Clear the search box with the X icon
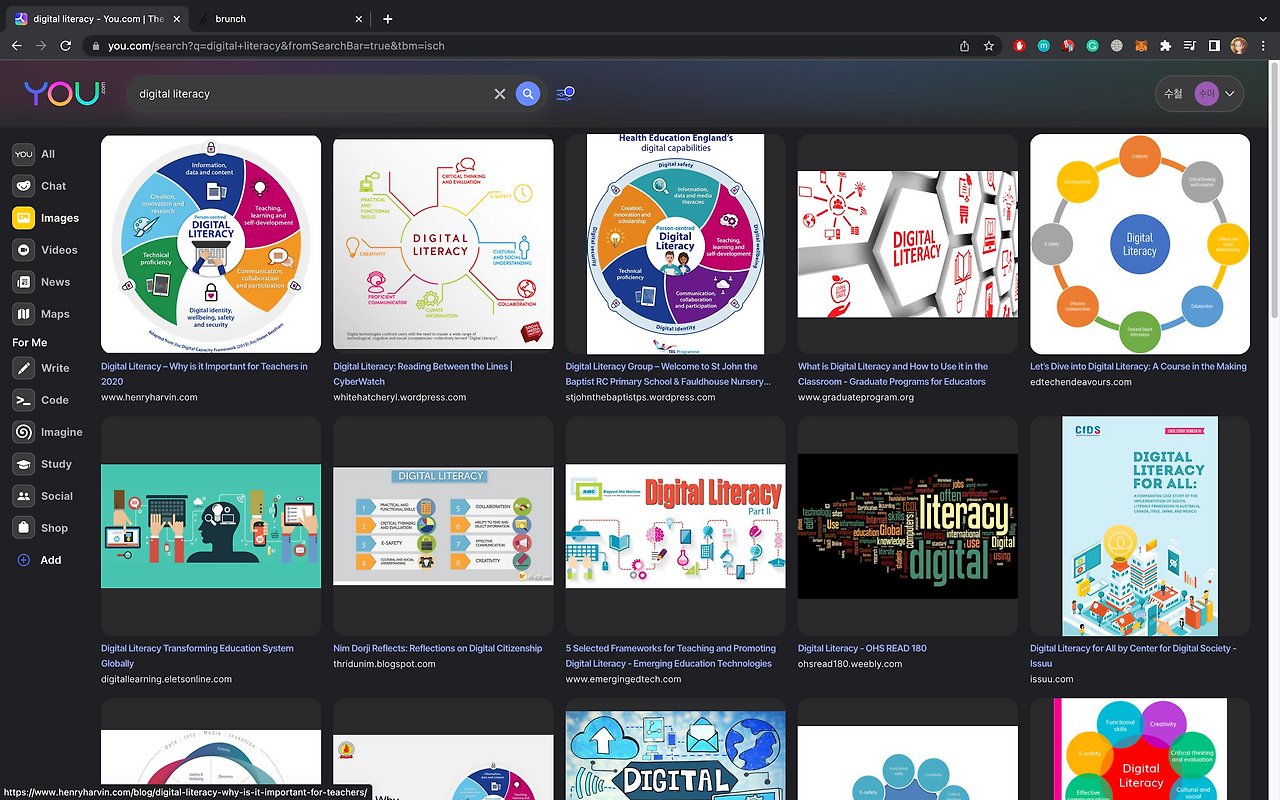Viewport: 1280px width, 800px height. (x=500, y=94)
